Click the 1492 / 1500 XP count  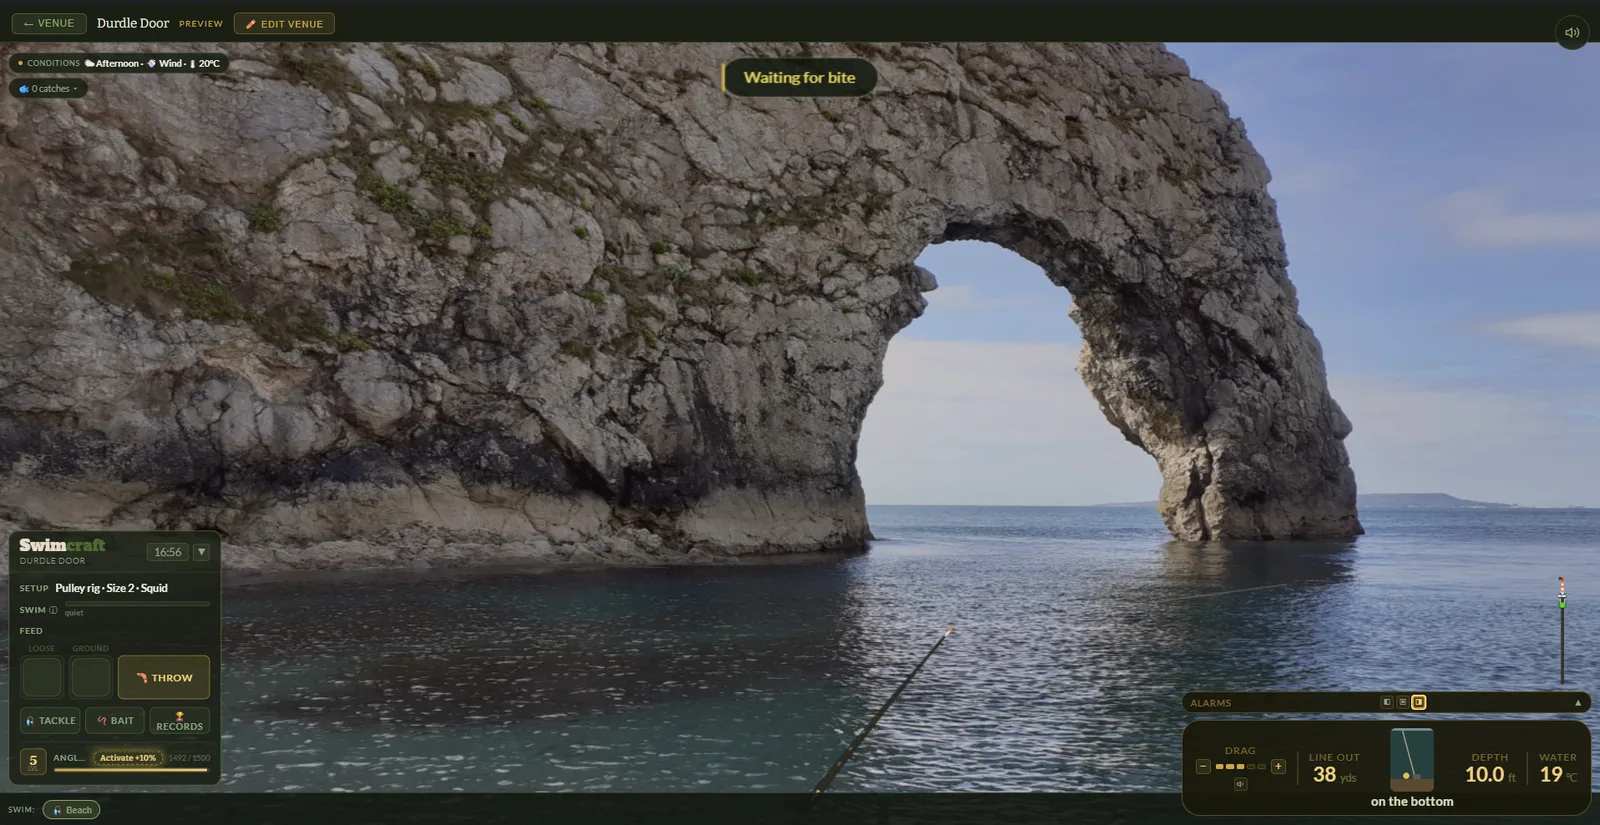pyautogui.click(x=189, y=758)
